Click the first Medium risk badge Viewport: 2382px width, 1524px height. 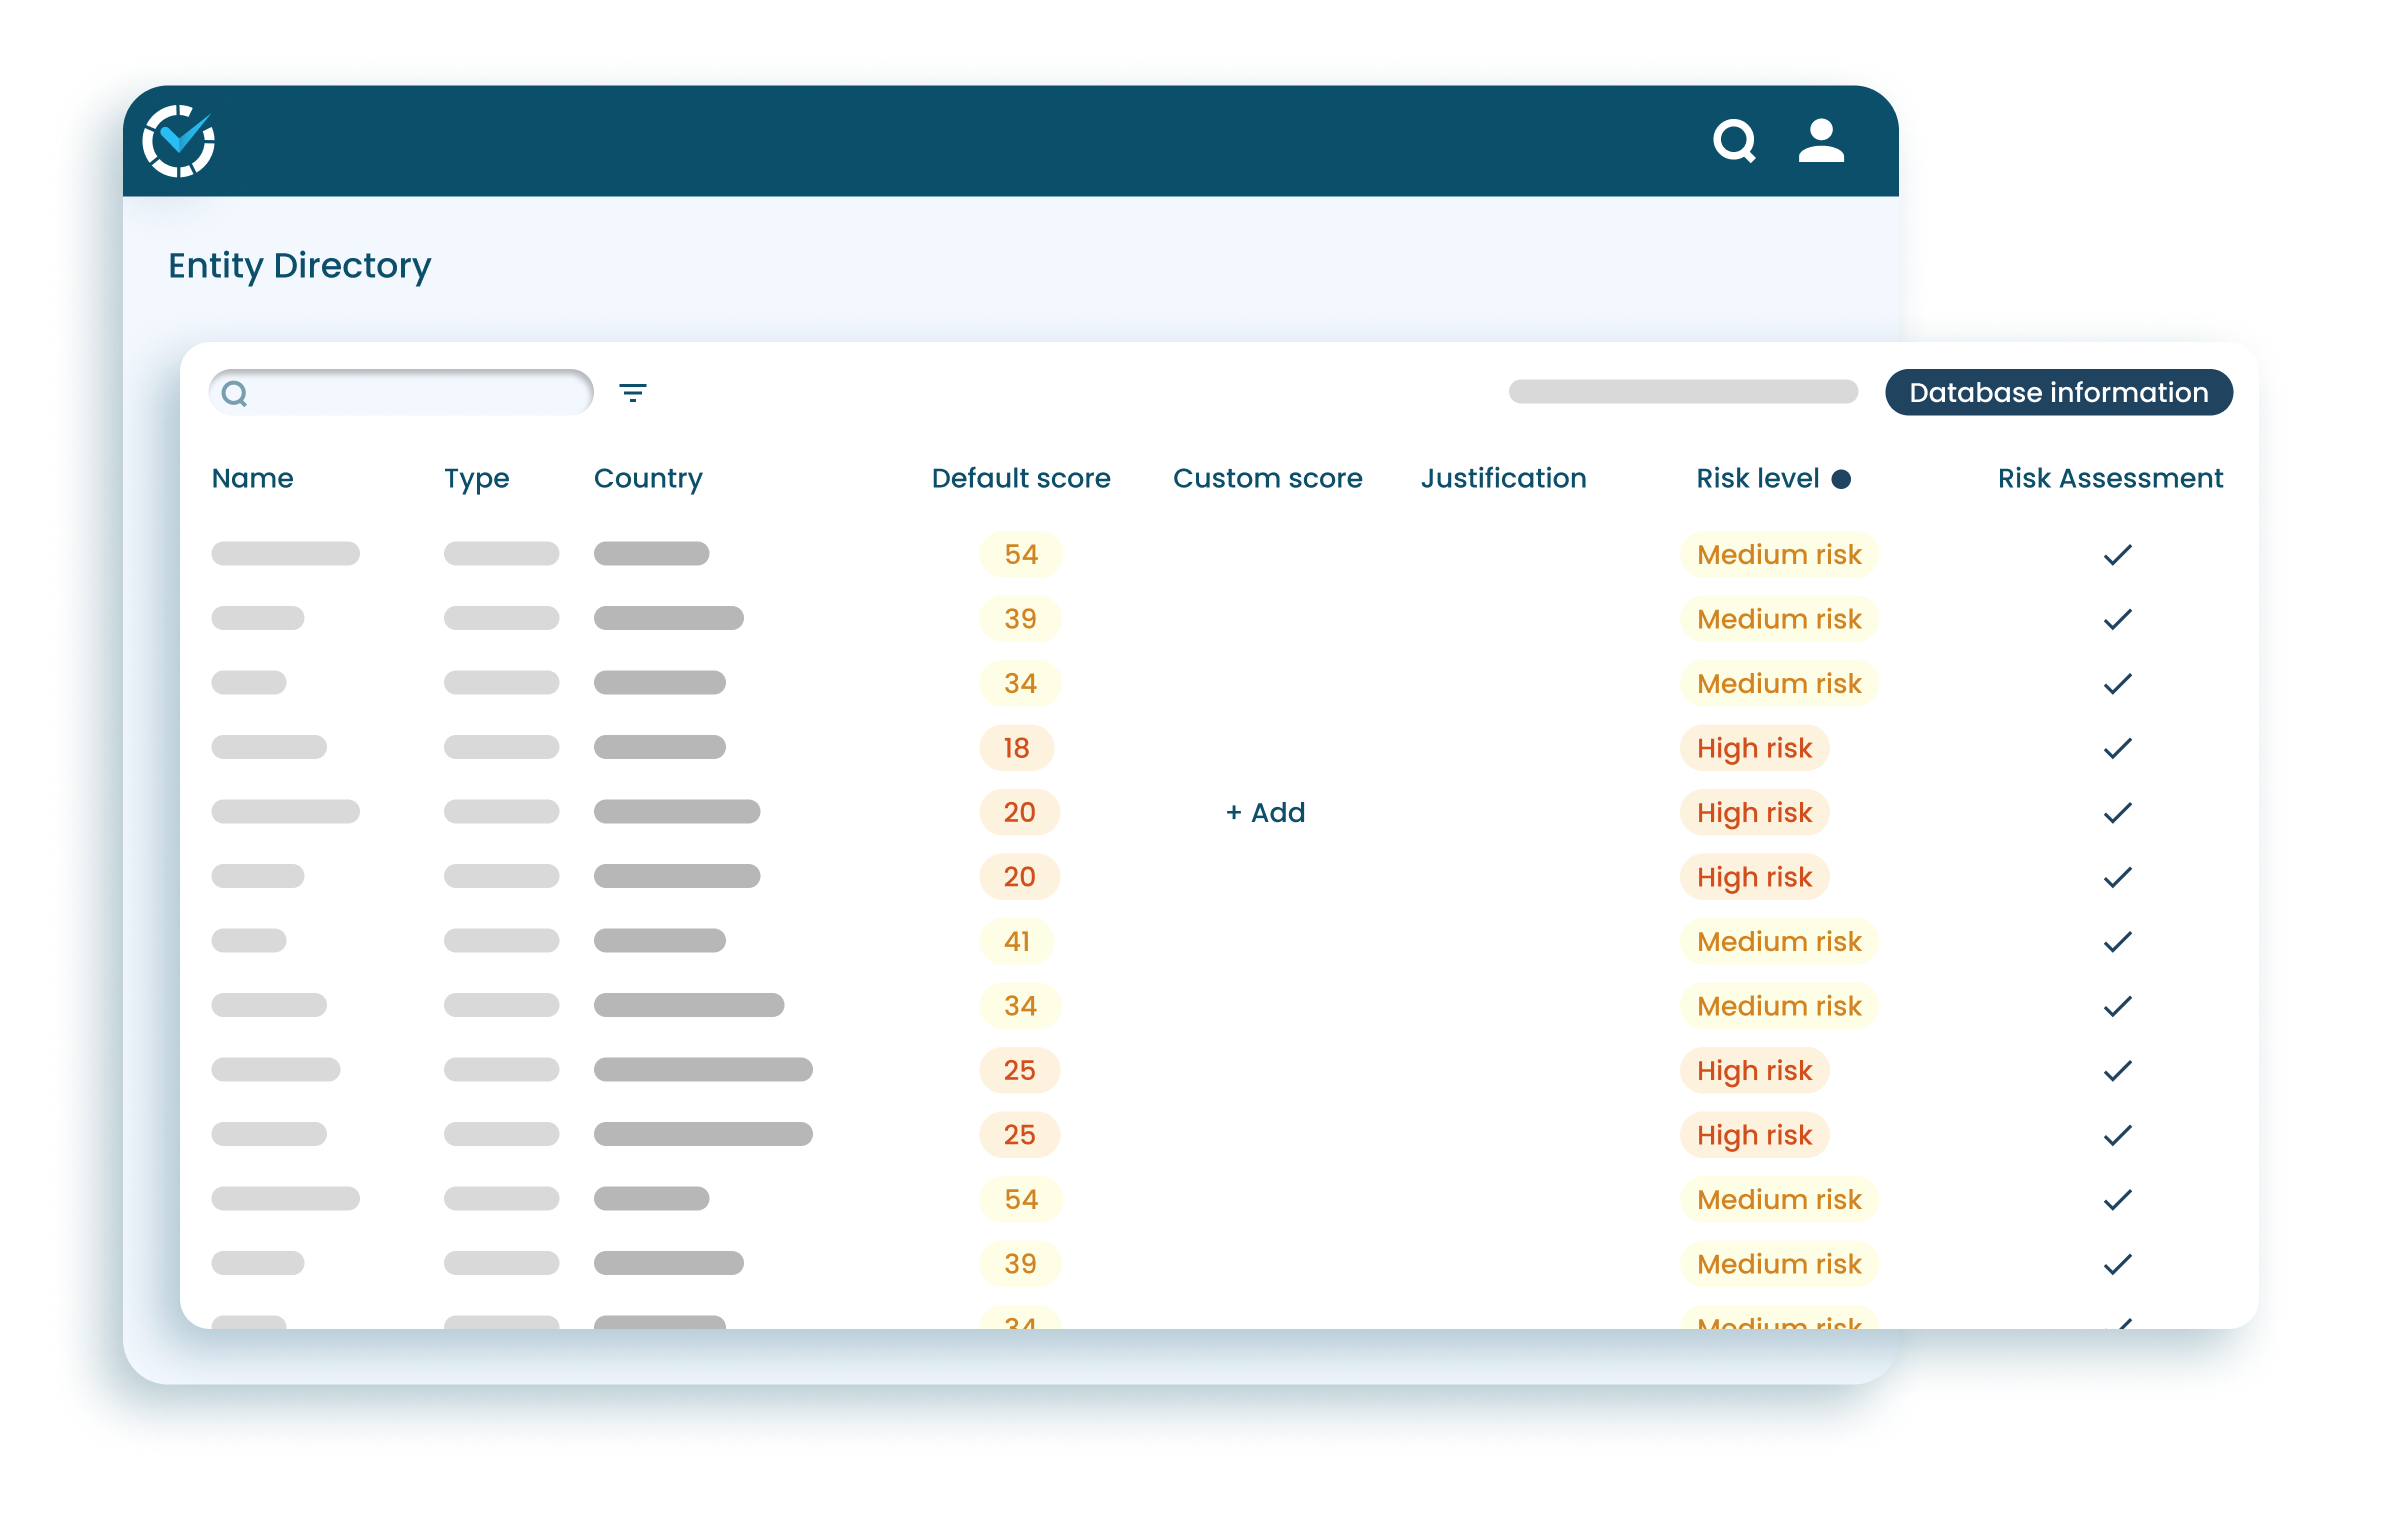click(1779, 554)
